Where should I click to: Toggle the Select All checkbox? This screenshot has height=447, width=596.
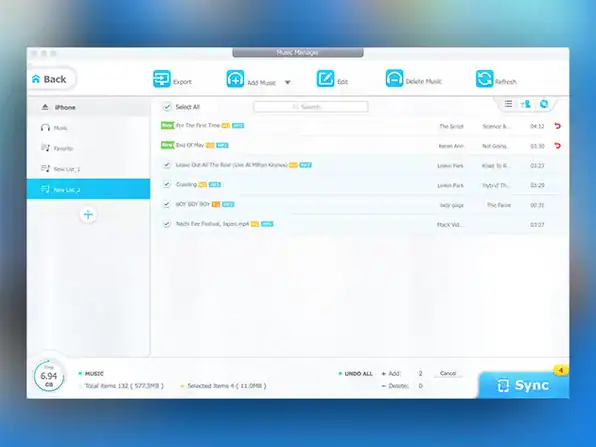(167, 107)
